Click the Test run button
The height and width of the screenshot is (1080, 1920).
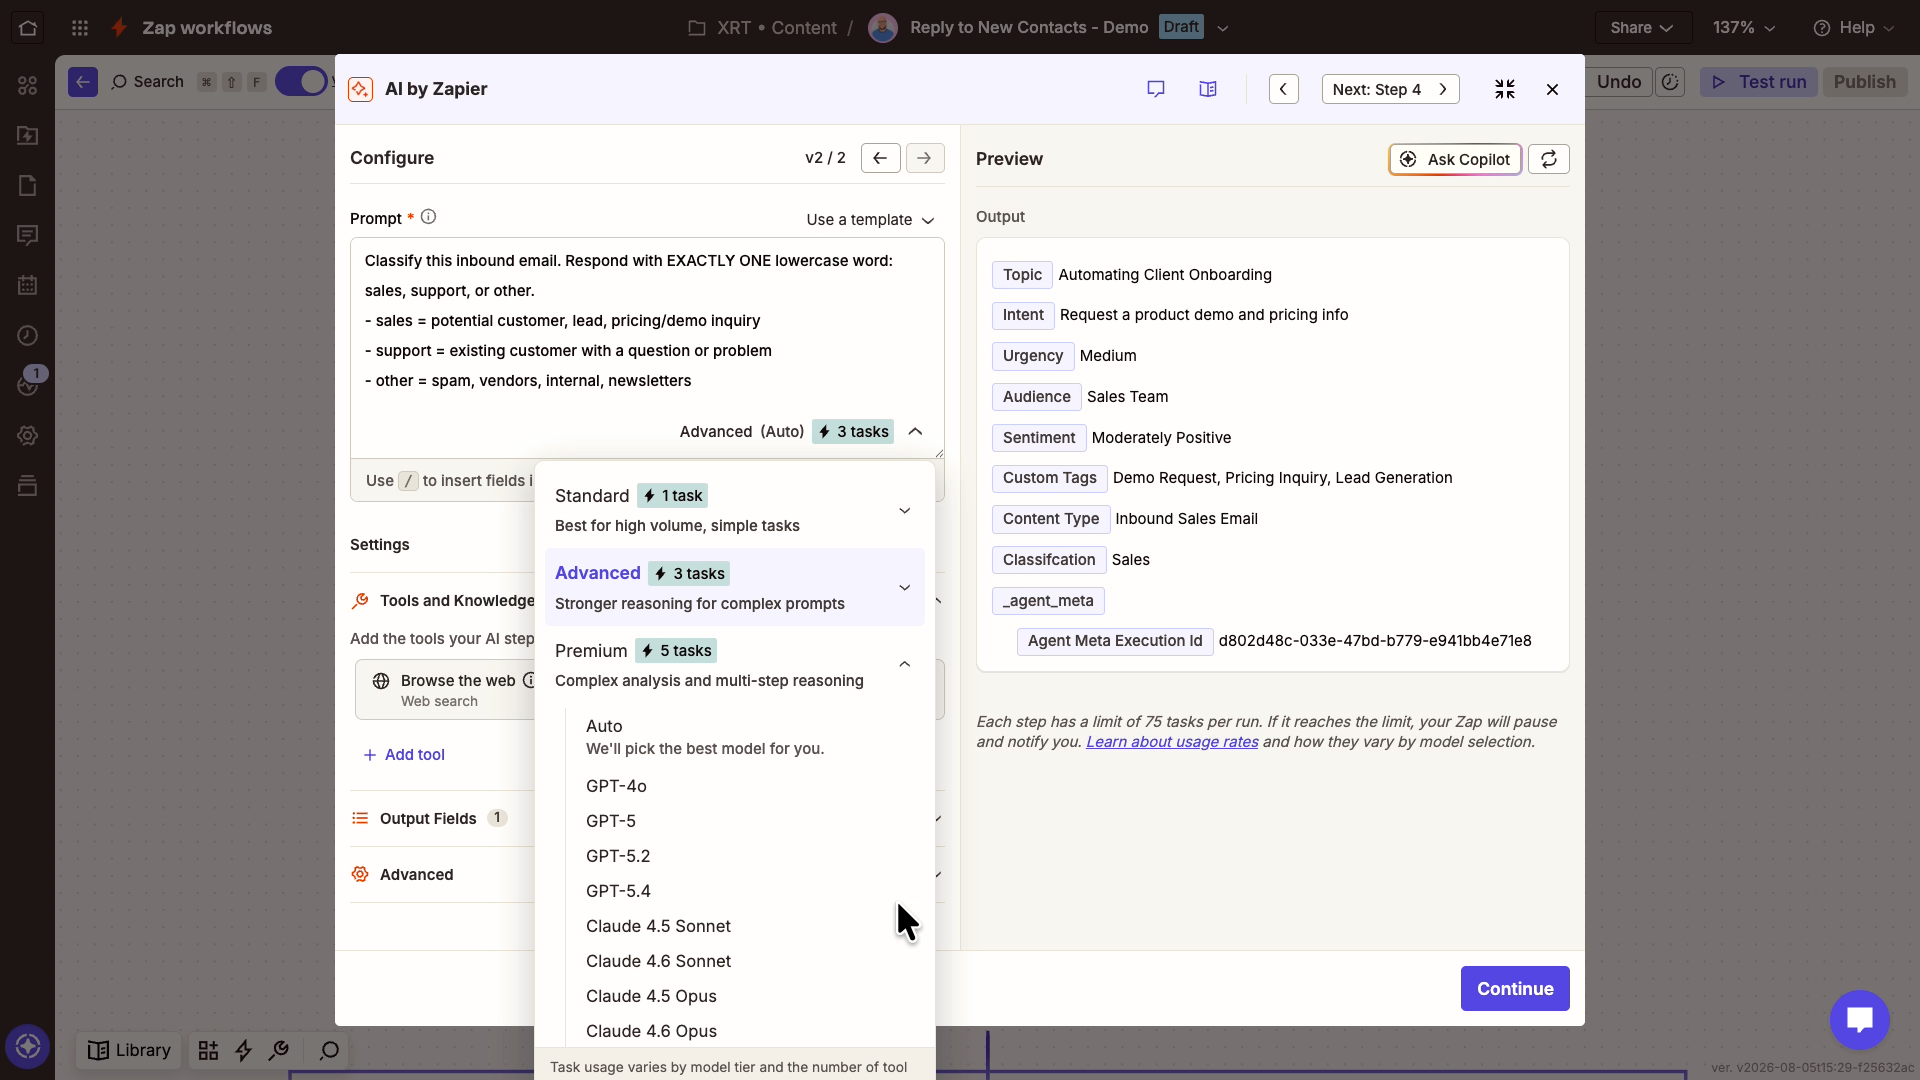(x=1759, y=82)
